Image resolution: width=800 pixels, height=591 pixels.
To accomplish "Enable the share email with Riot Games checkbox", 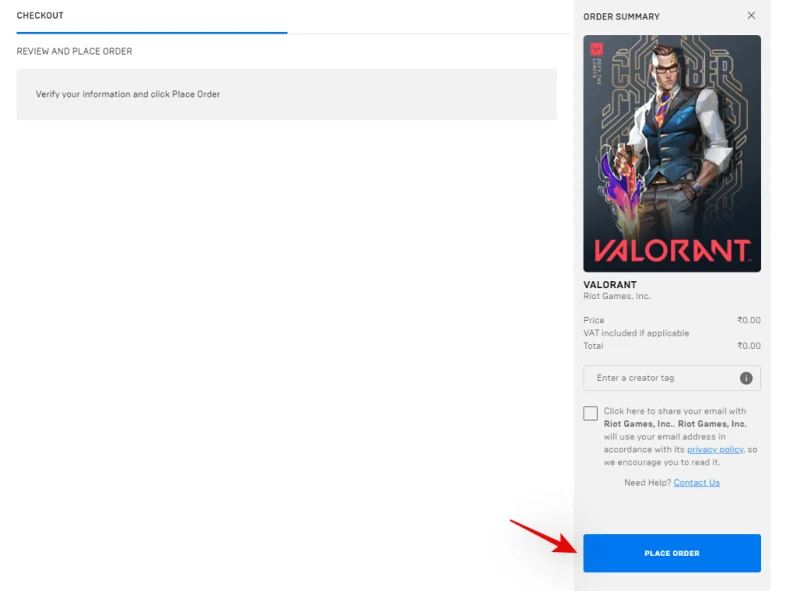I will [591, 411].
